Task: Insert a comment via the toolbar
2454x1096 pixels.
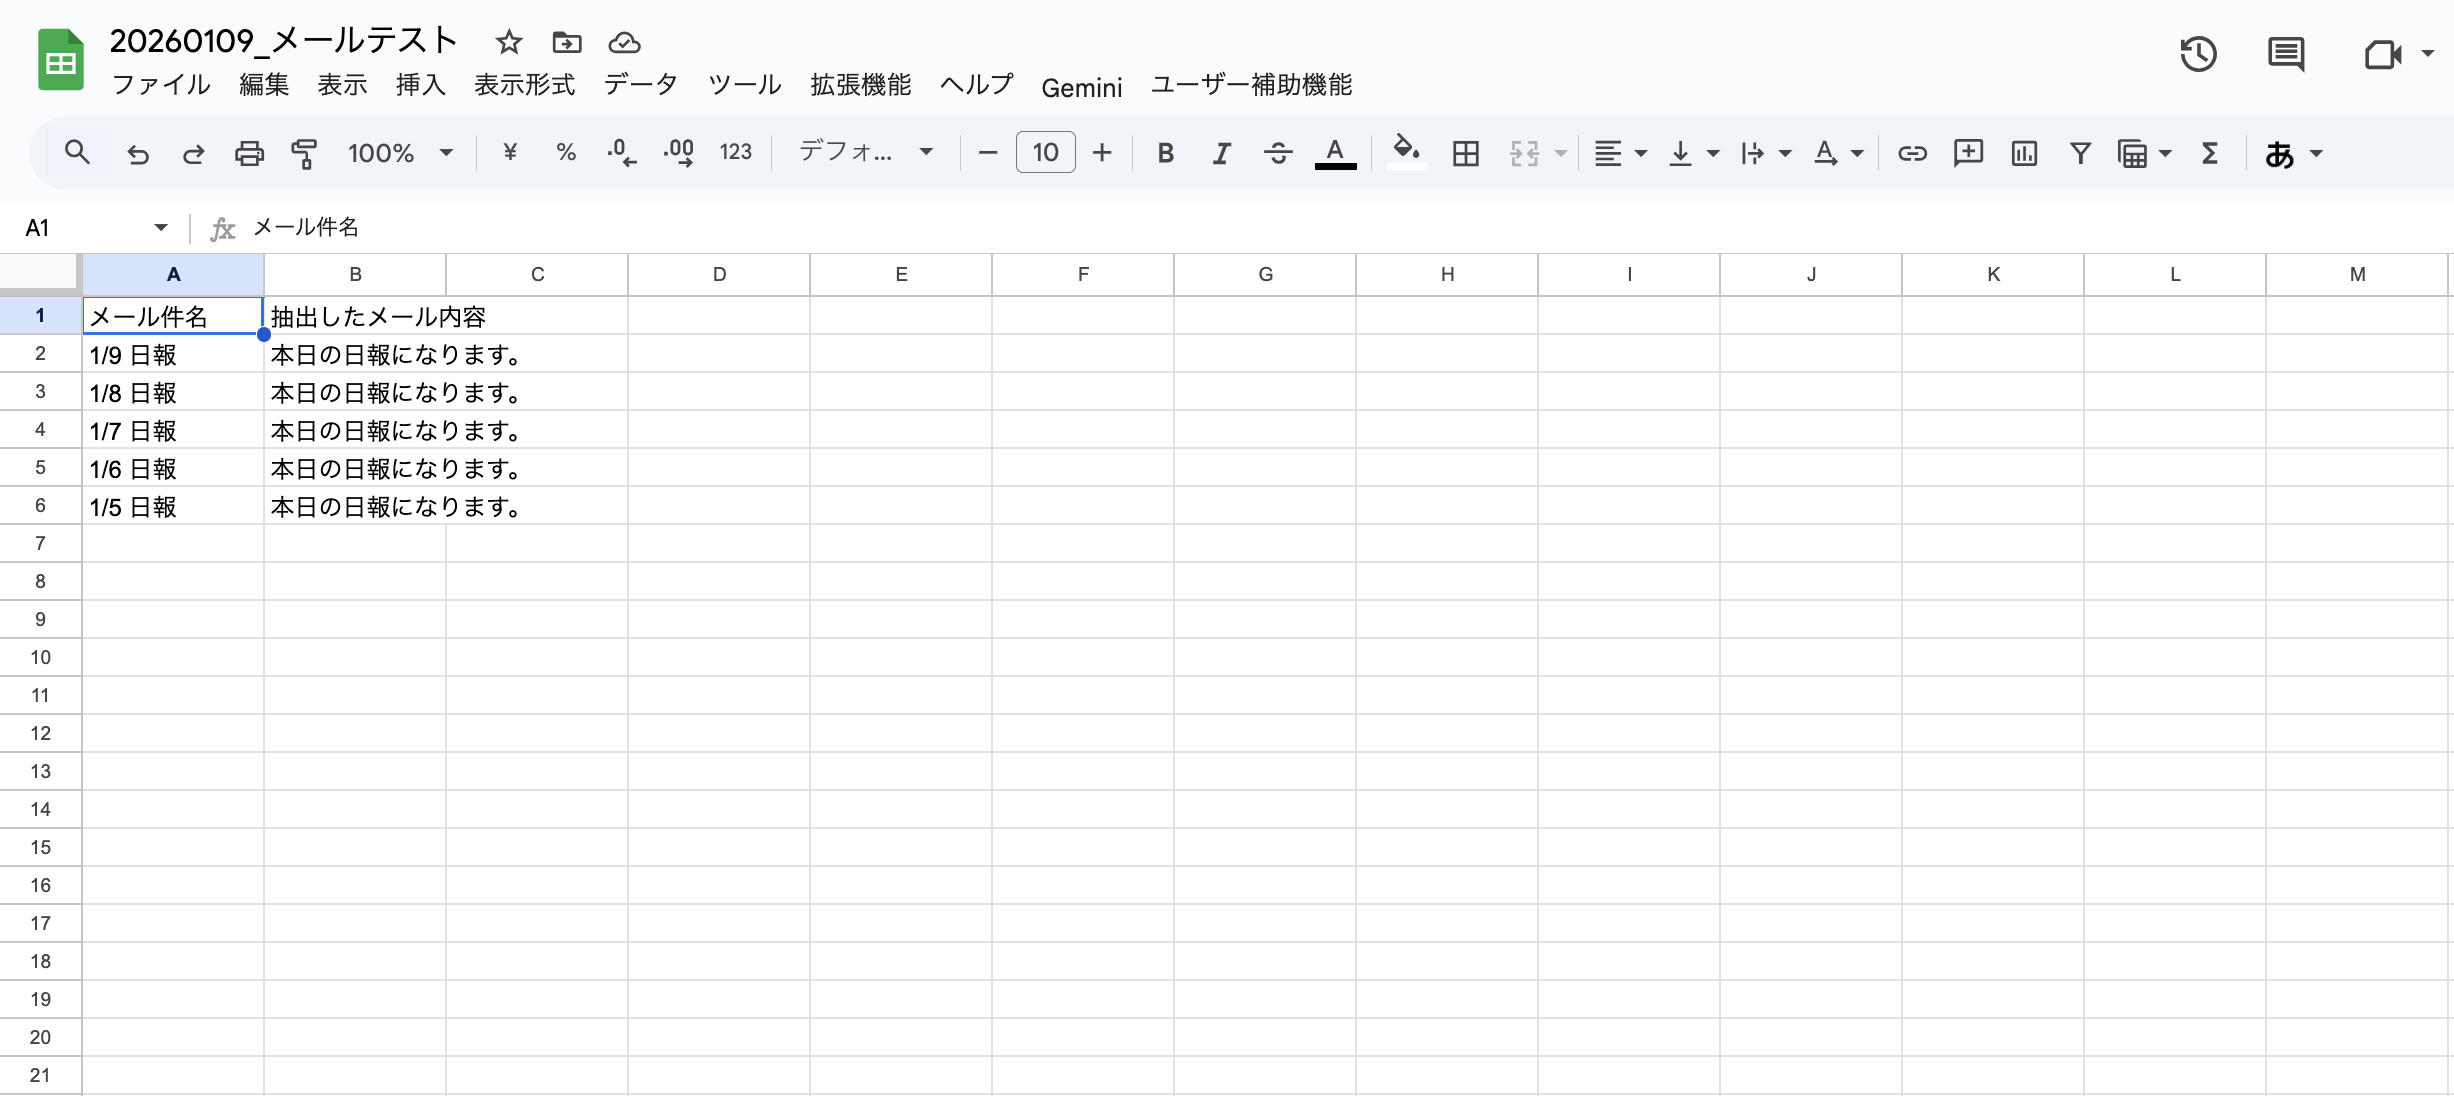Action: click(x=1967, y=152)
